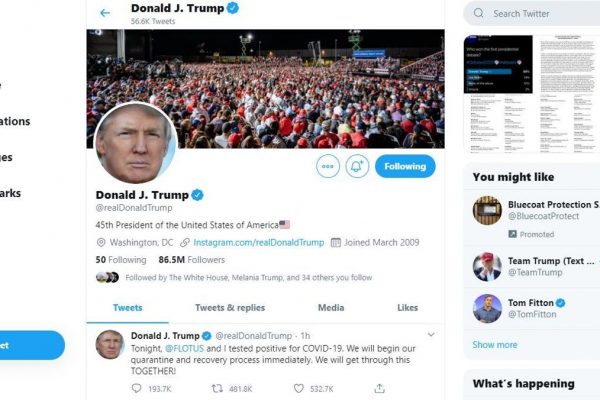
Task: View the 50 Following list
Action: tap(121, 260)
